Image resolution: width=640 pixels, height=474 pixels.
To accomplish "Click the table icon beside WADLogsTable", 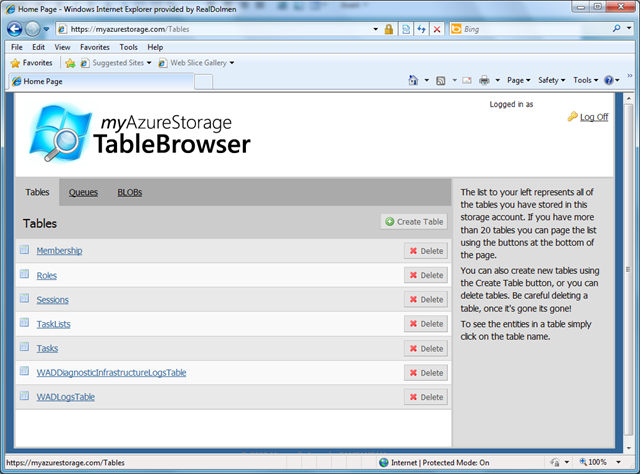I will click(24, 396).
